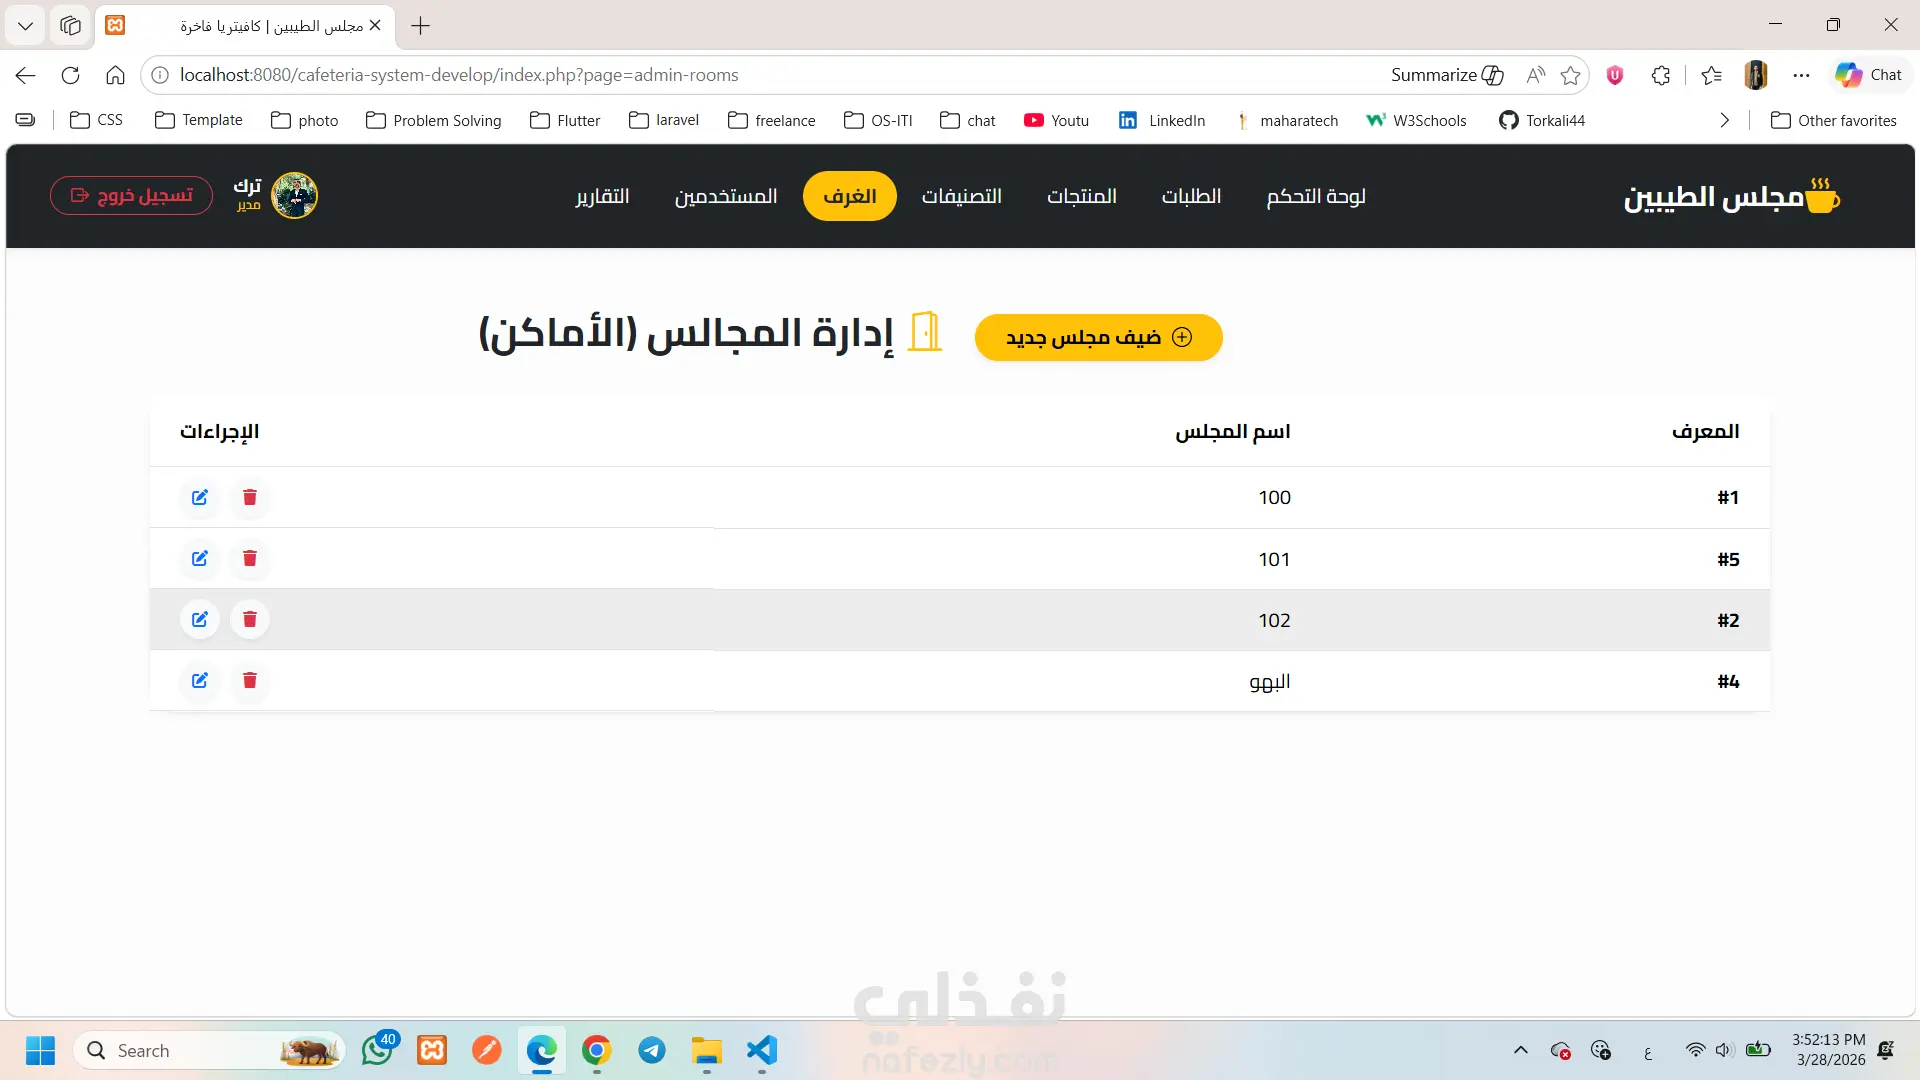Edit the البهو room entry
The height and width of the screenshot is (1080, 1920).
point(200,680)
